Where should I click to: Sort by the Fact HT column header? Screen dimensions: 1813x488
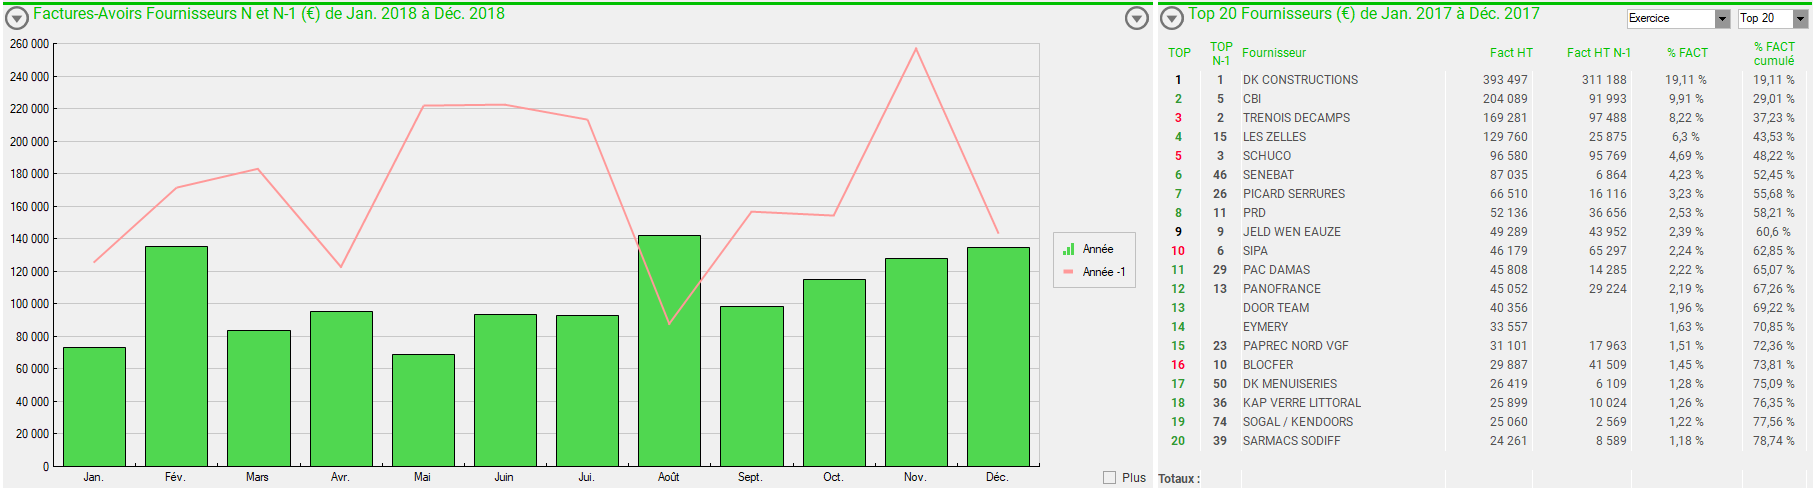[1511, 53]
